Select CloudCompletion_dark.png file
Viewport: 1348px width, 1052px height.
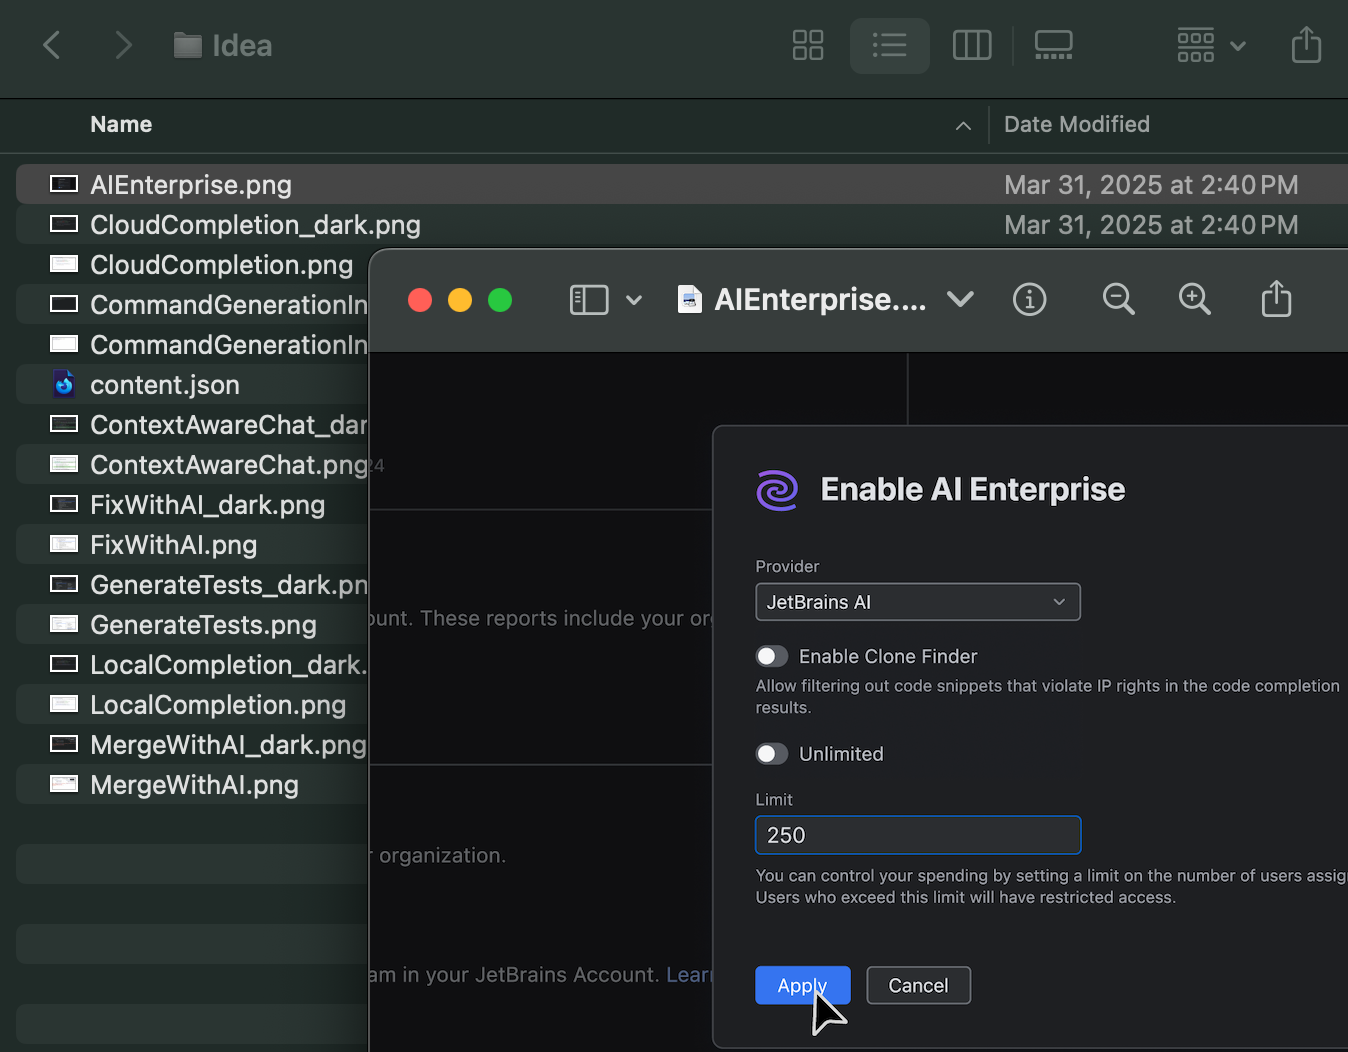point(255,225)
